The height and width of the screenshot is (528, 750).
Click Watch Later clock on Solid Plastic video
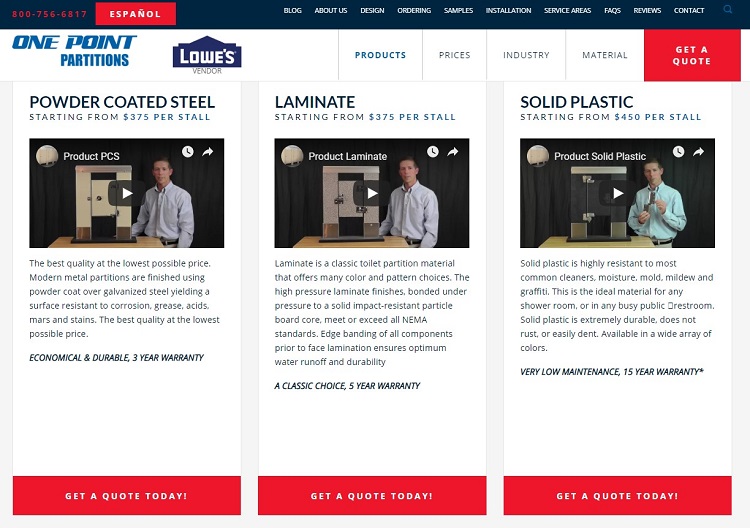pyautogui.click(x=678, y=152)
